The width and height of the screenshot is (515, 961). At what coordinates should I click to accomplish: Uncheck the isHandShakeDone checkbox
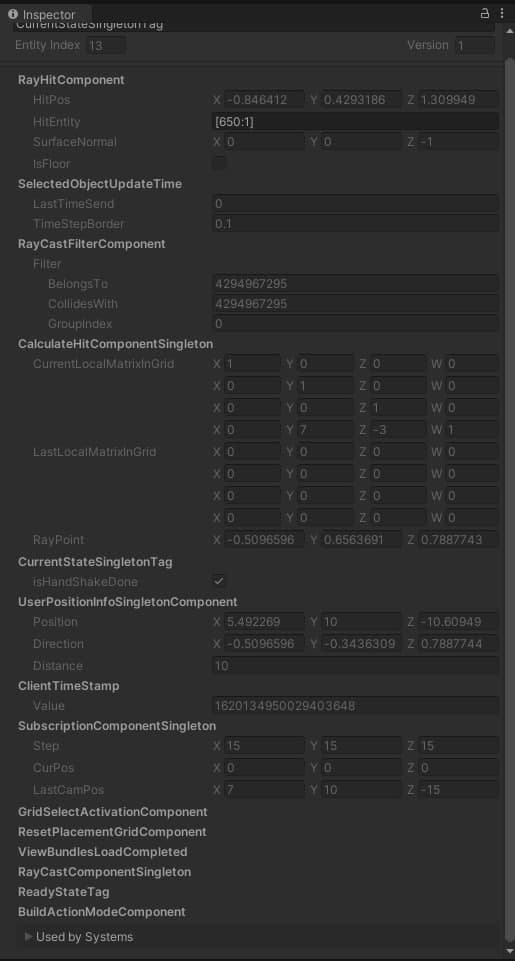click(219, 580)
